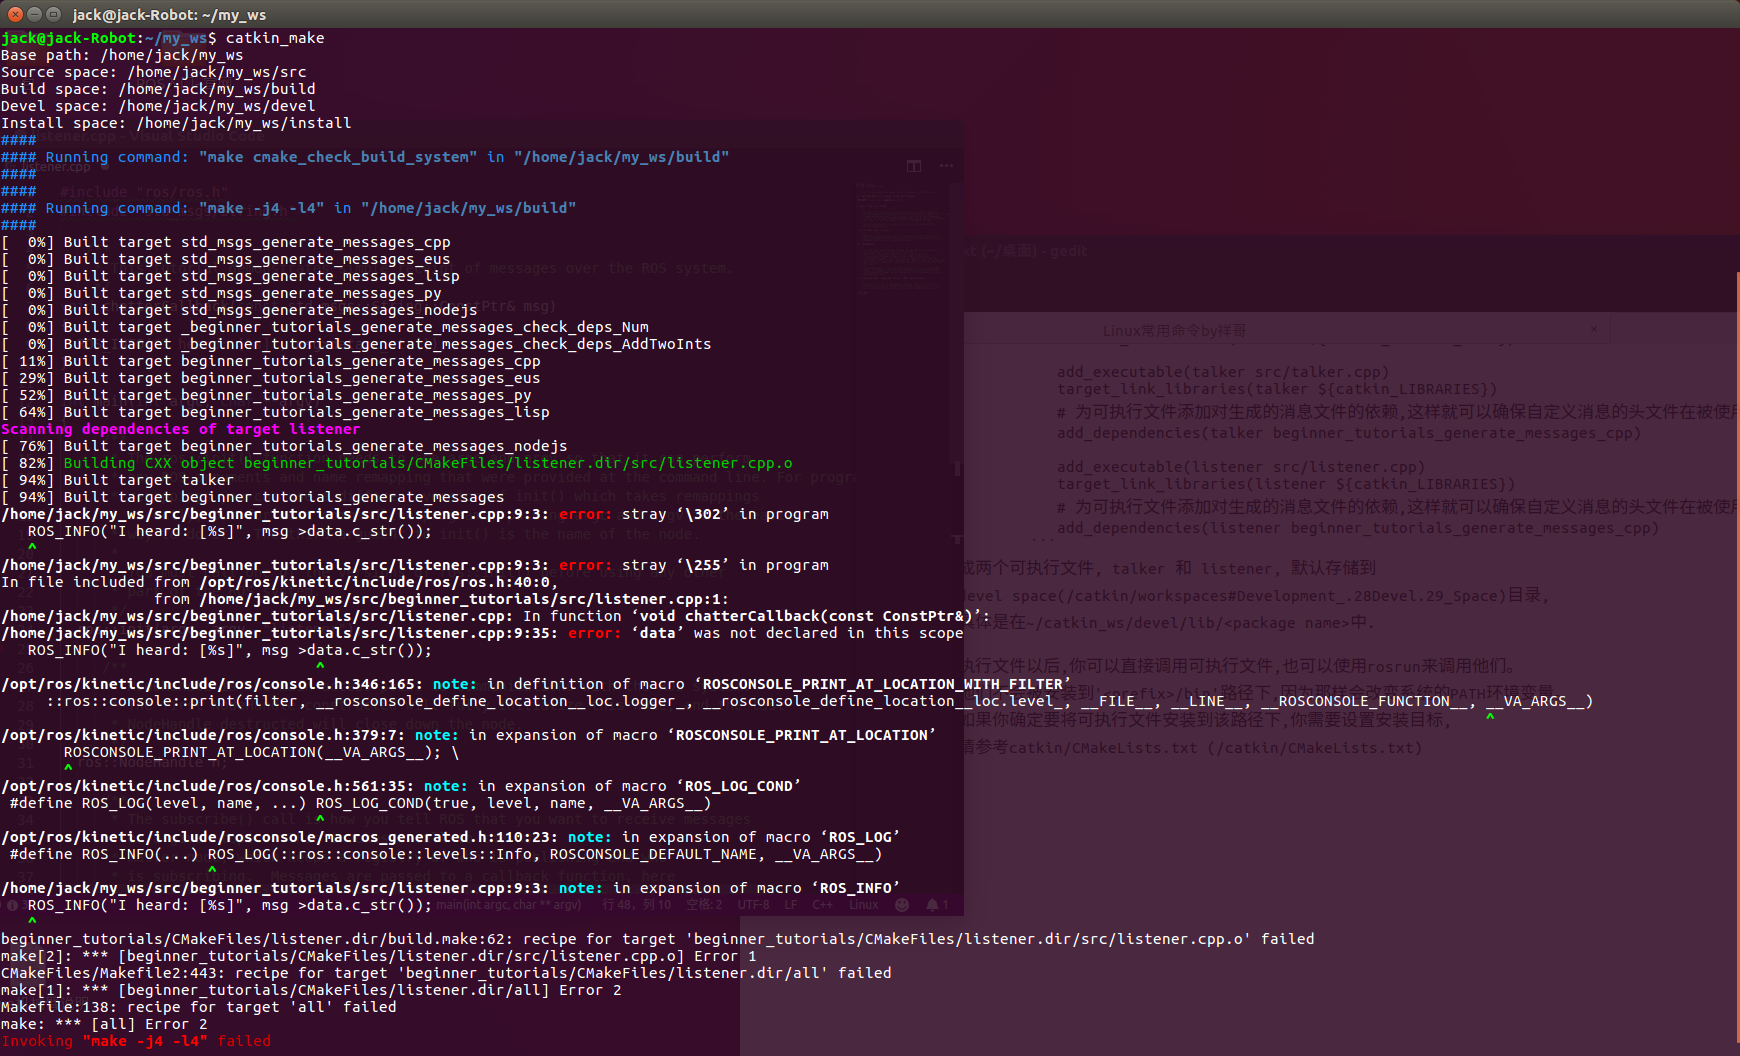
Task: Click the 'make cmake_check_build_system' command line
Action: click(x=365, y=157)
